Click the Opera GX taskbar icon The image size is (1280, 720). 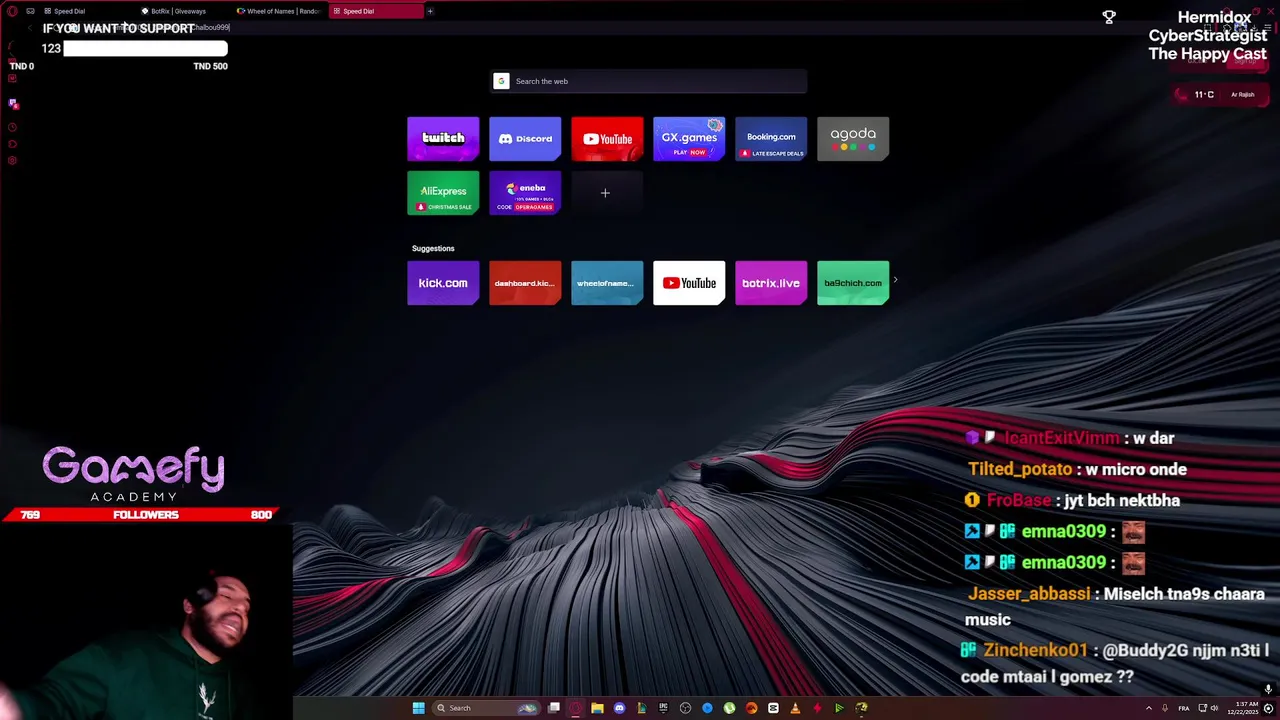pyautogui.click(x=575, y=708)
